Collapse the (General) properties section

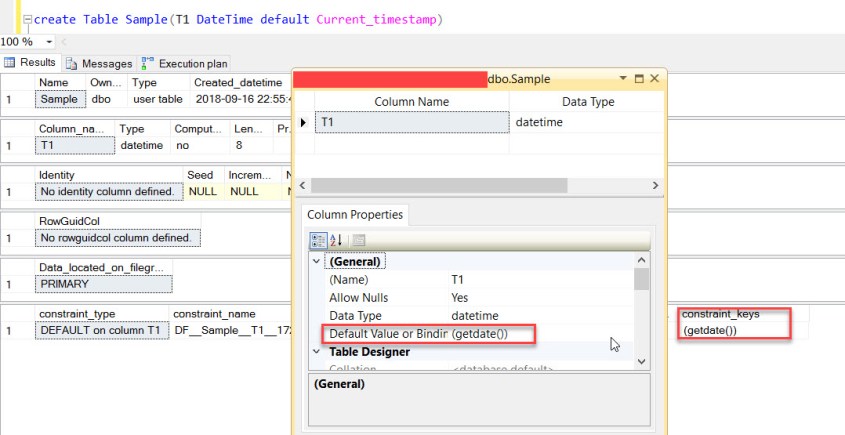pos(318,261)
